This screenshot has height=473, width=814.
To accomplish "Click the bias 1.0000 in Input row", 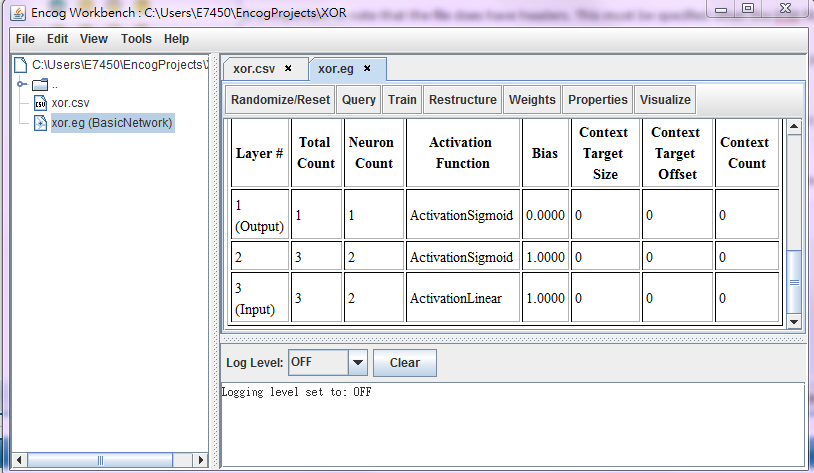I will [545, 299].
